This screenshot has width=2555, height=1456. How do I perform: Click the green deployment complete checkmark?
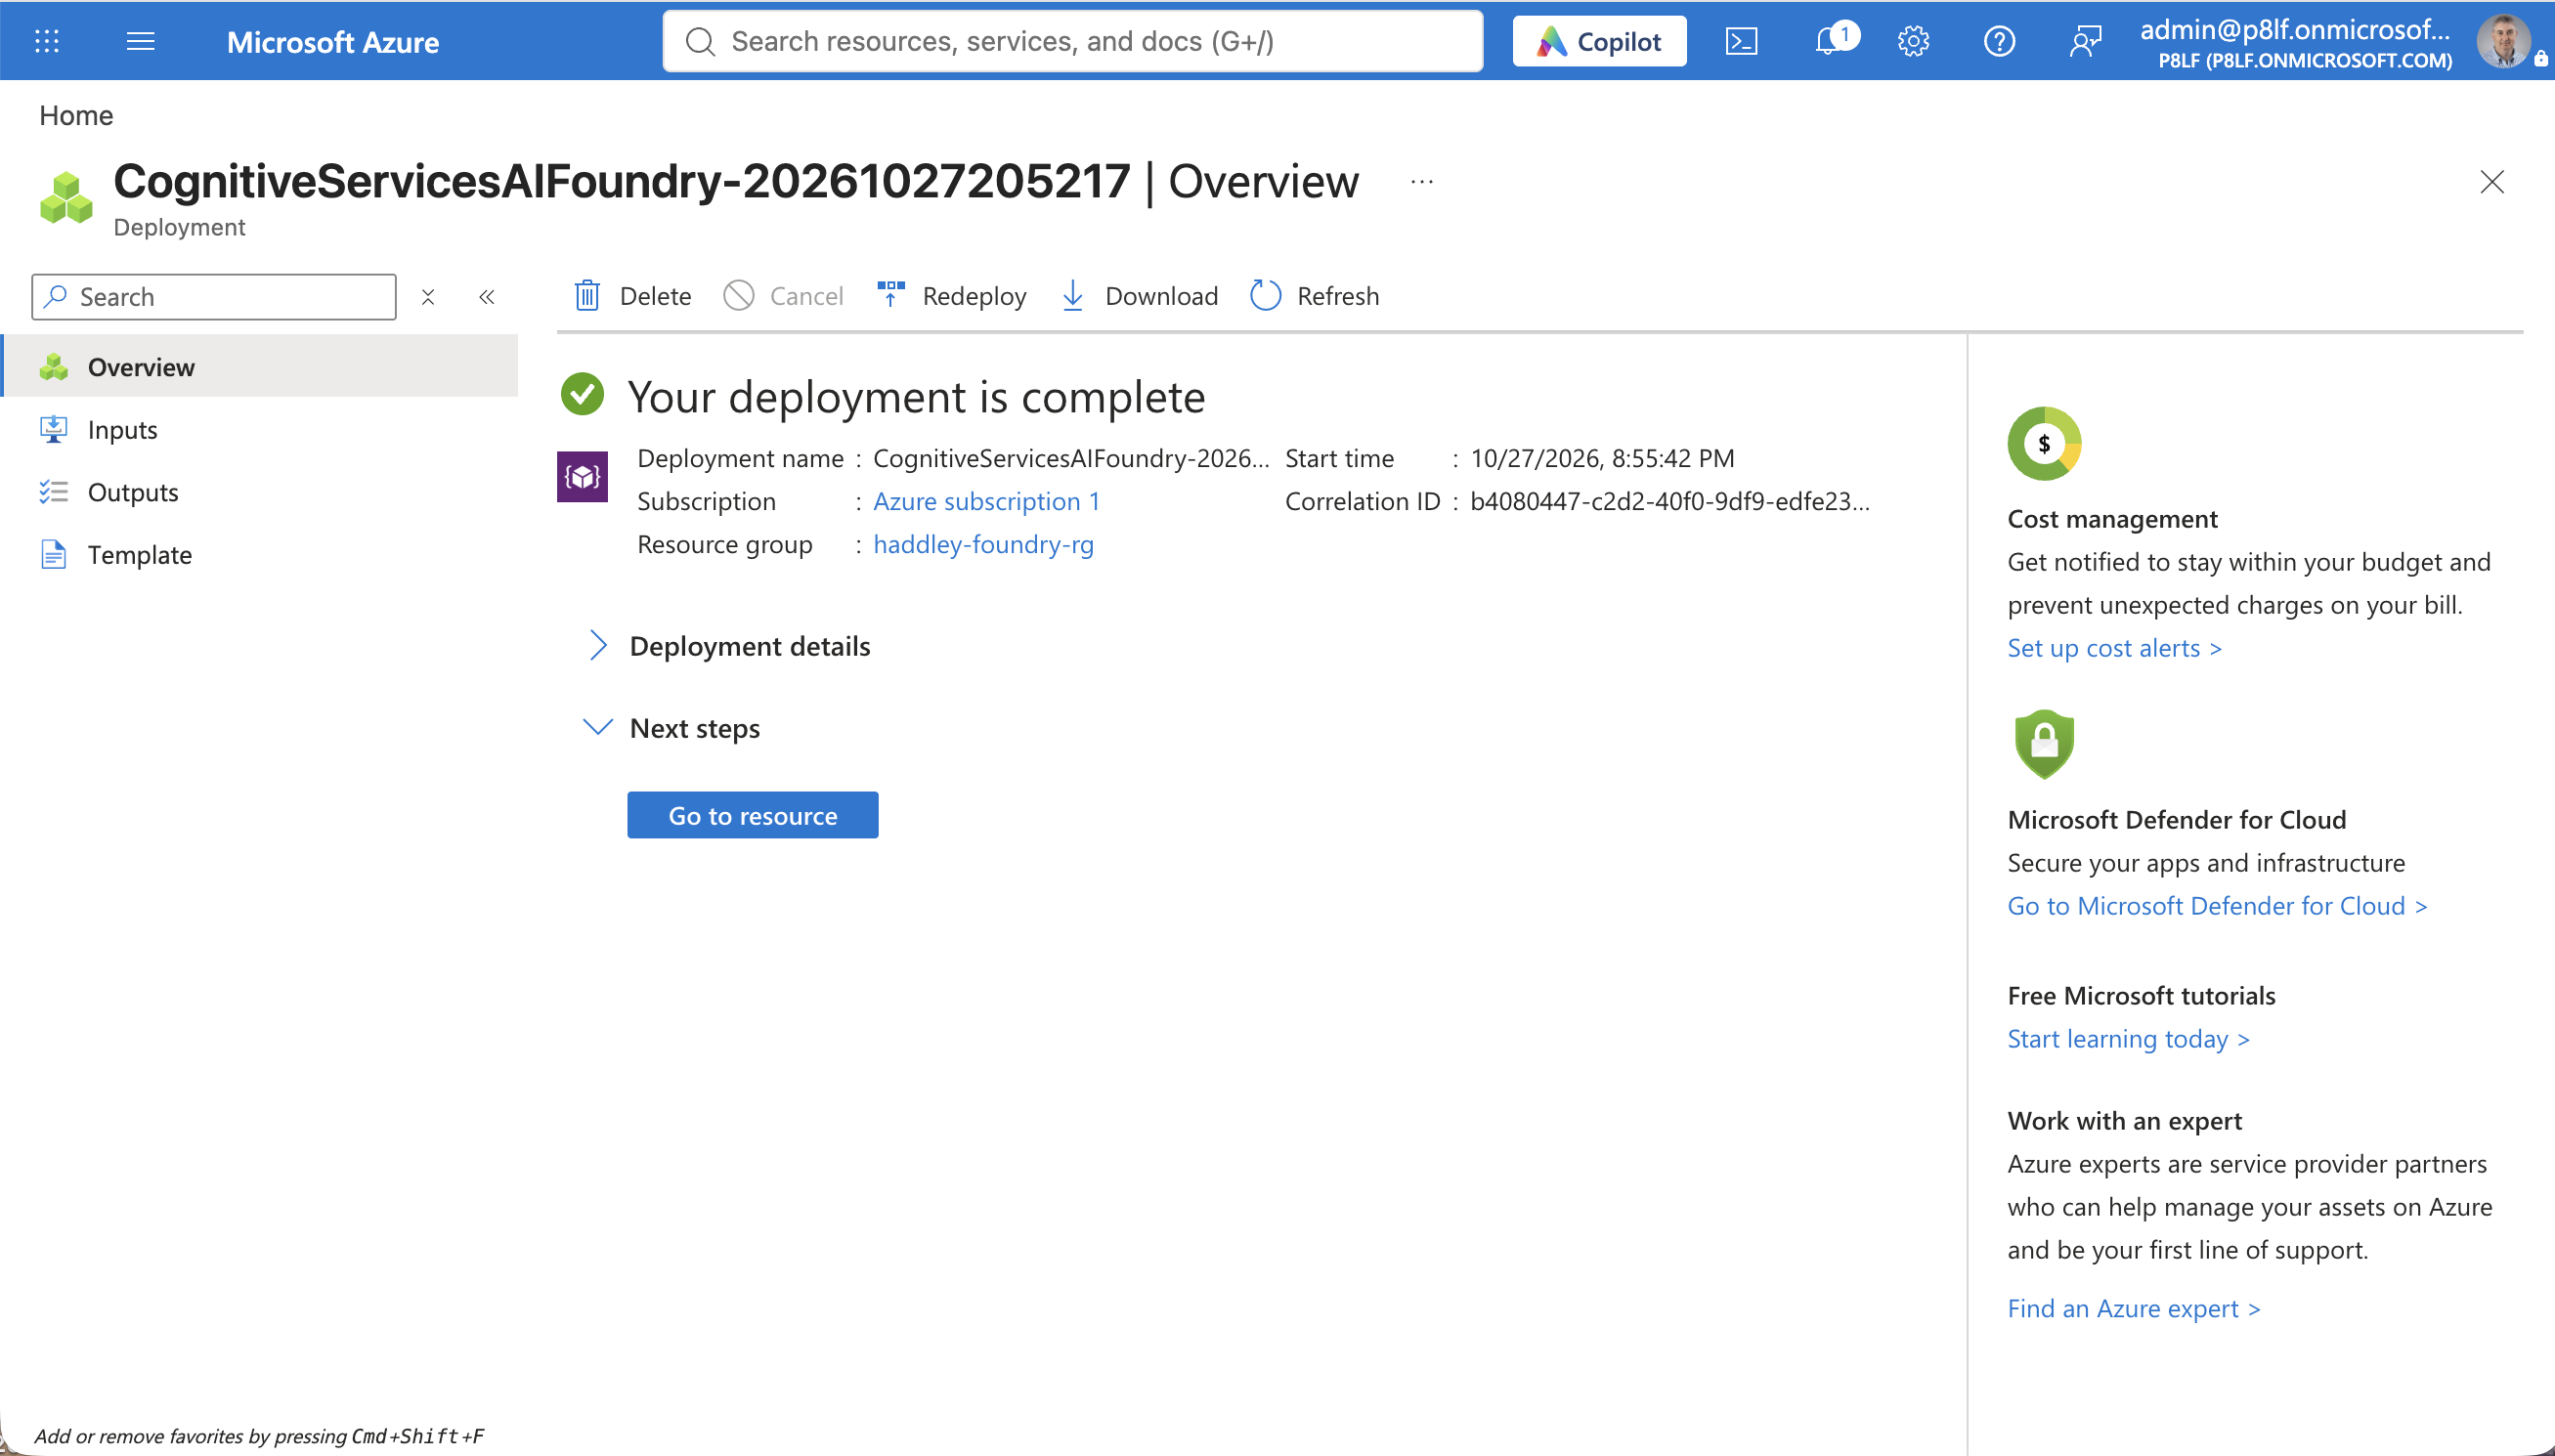tap(583, 394)
